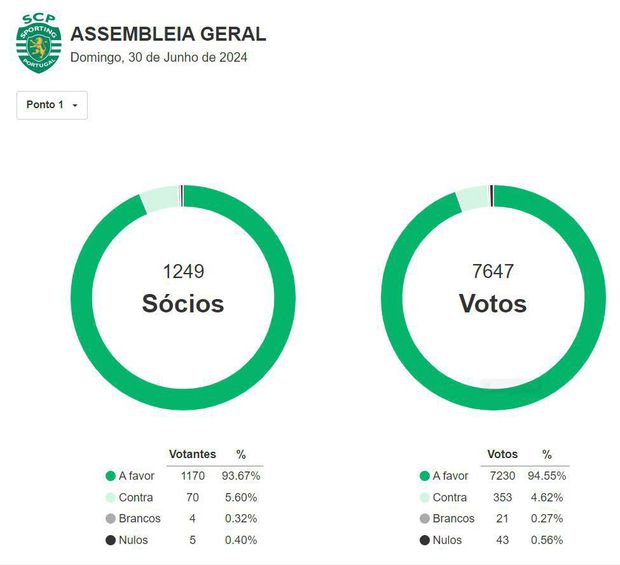Click the Brancos grey dot under Sócios
Image resolution: width=620 pixels, height=565 pixels.
pos(110,519)
